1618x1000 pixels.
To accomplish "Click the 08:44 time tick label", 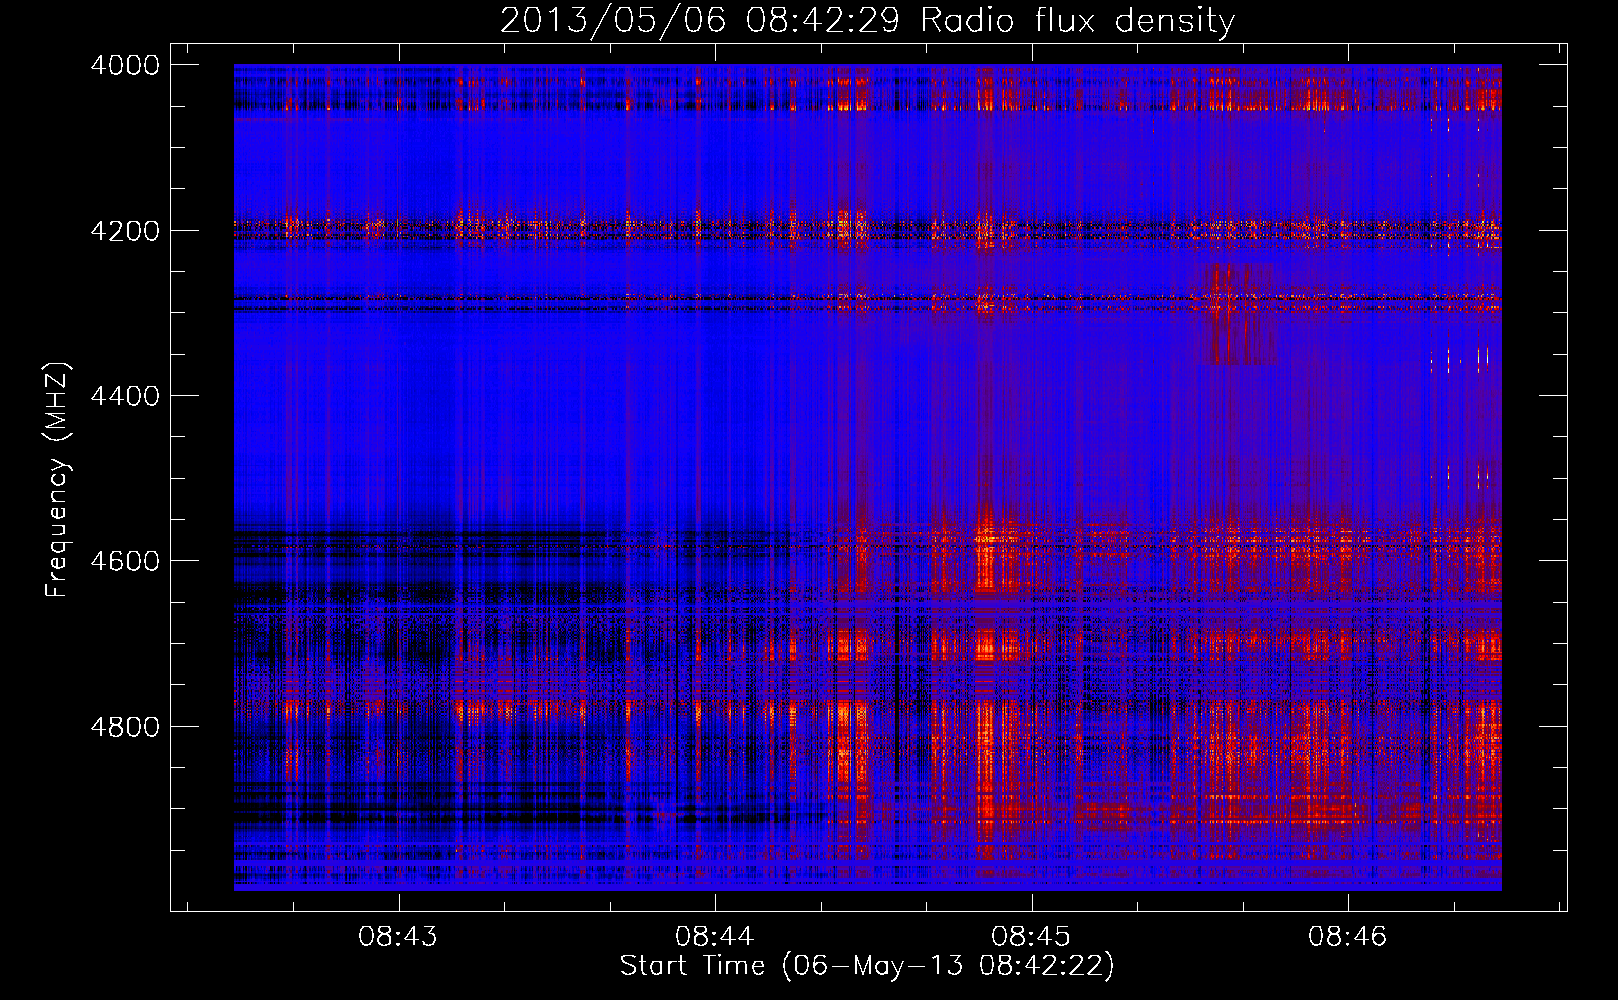I will [714, 937].
